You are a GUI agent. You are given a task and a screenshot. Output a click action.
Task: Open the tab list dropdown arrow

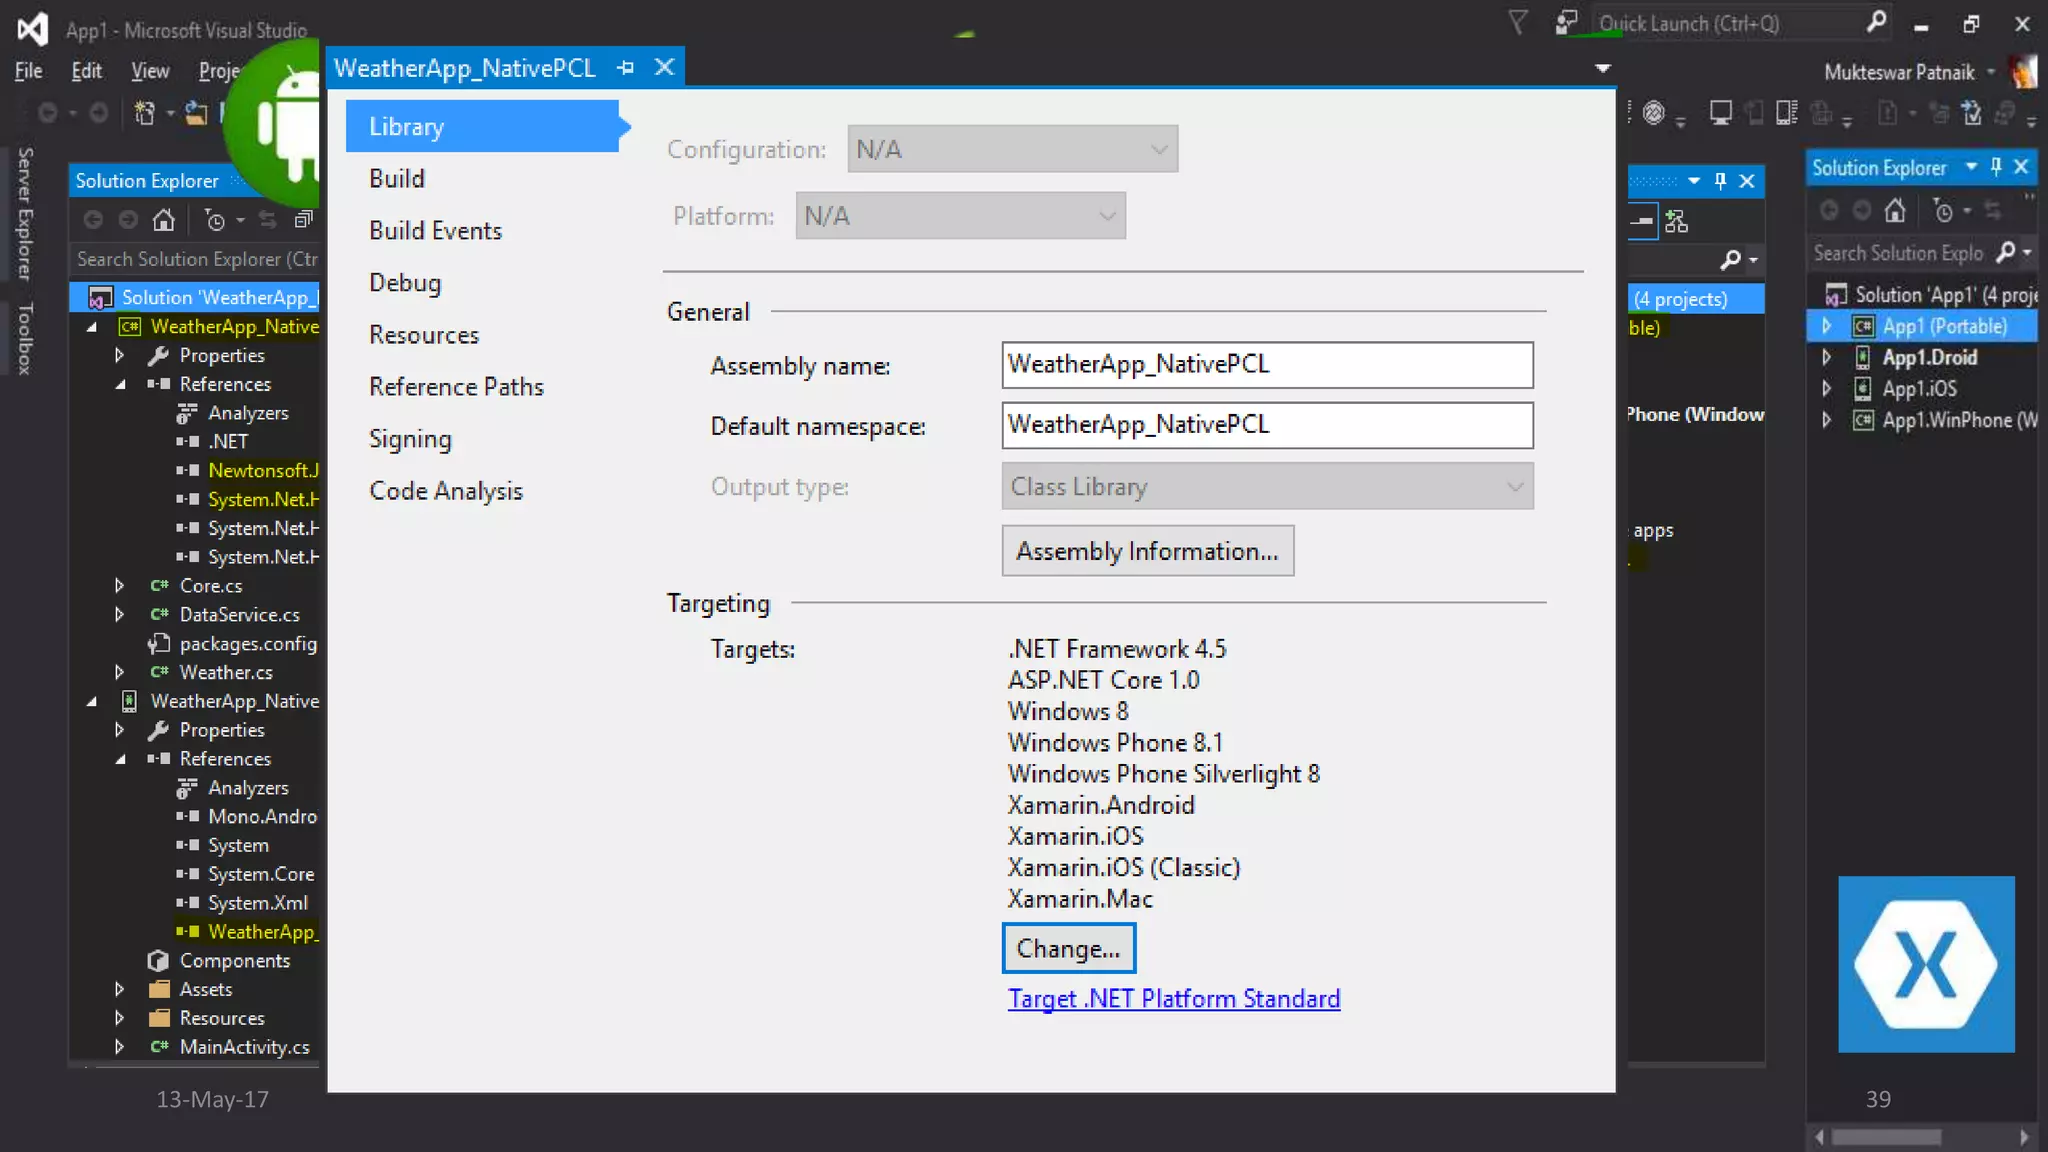(x=1603, y=68)
